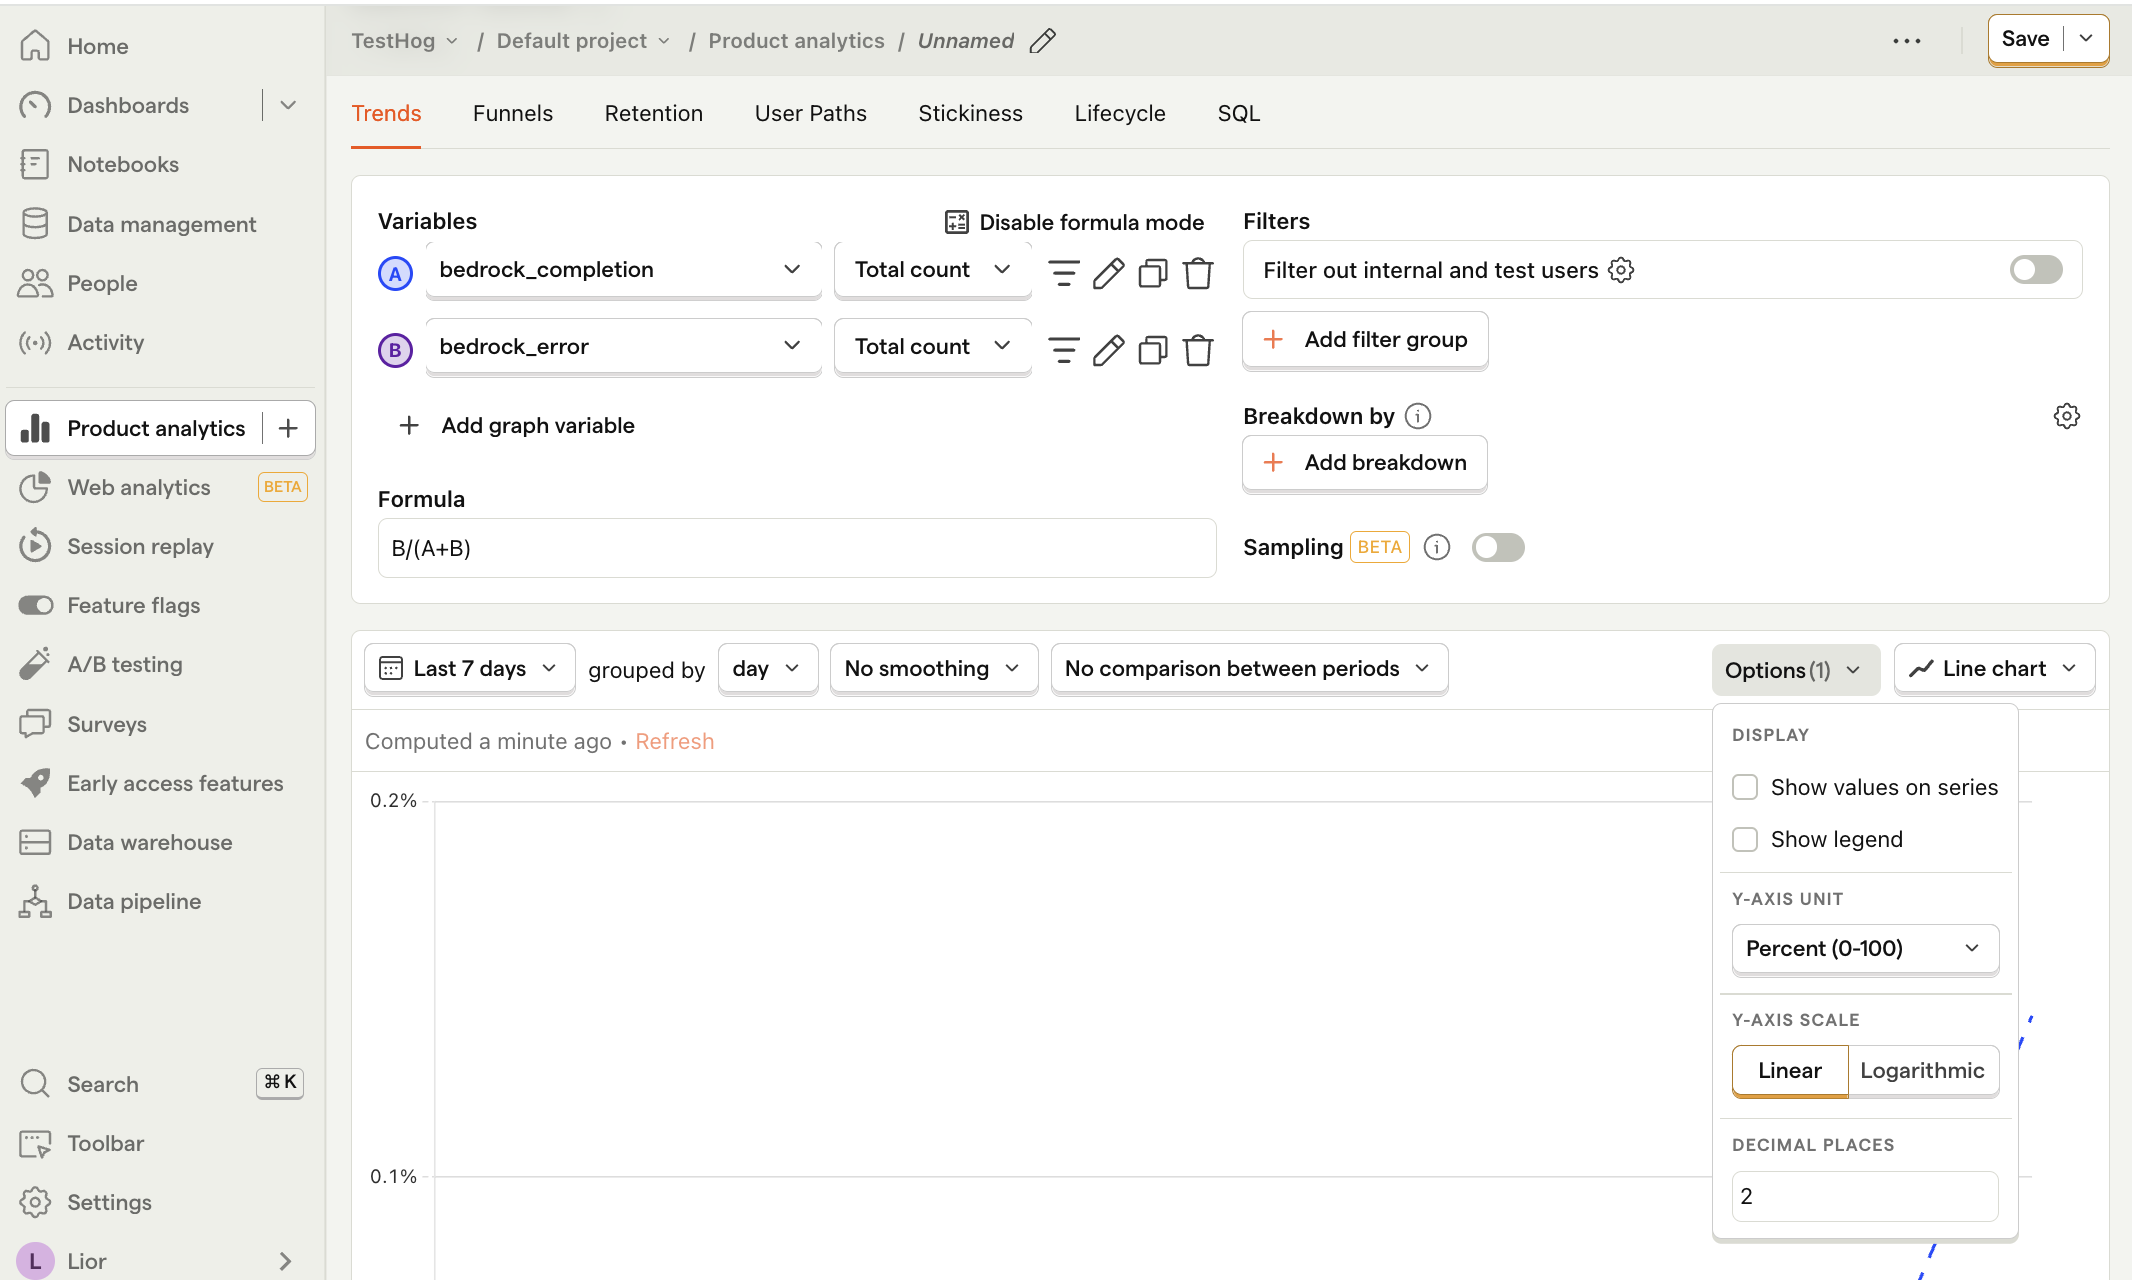Check Show legend checkbox
The image size is (2132, 1280).
[x=1745, y=839]
